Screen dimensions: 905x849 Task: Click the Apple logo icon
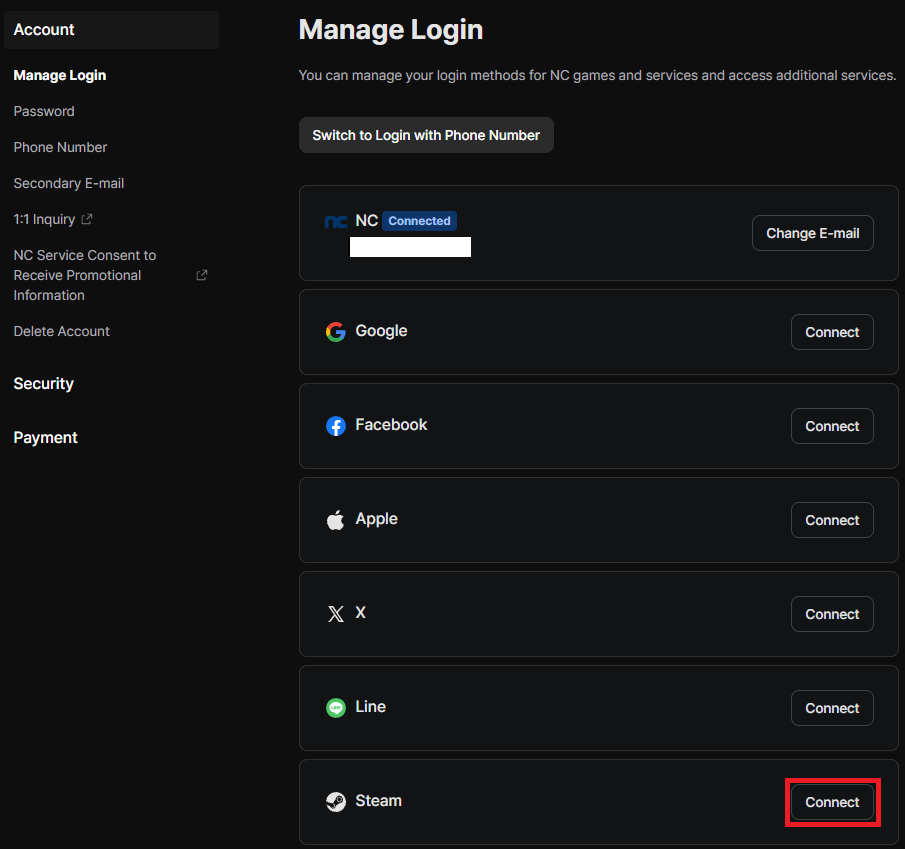(335, 520)
